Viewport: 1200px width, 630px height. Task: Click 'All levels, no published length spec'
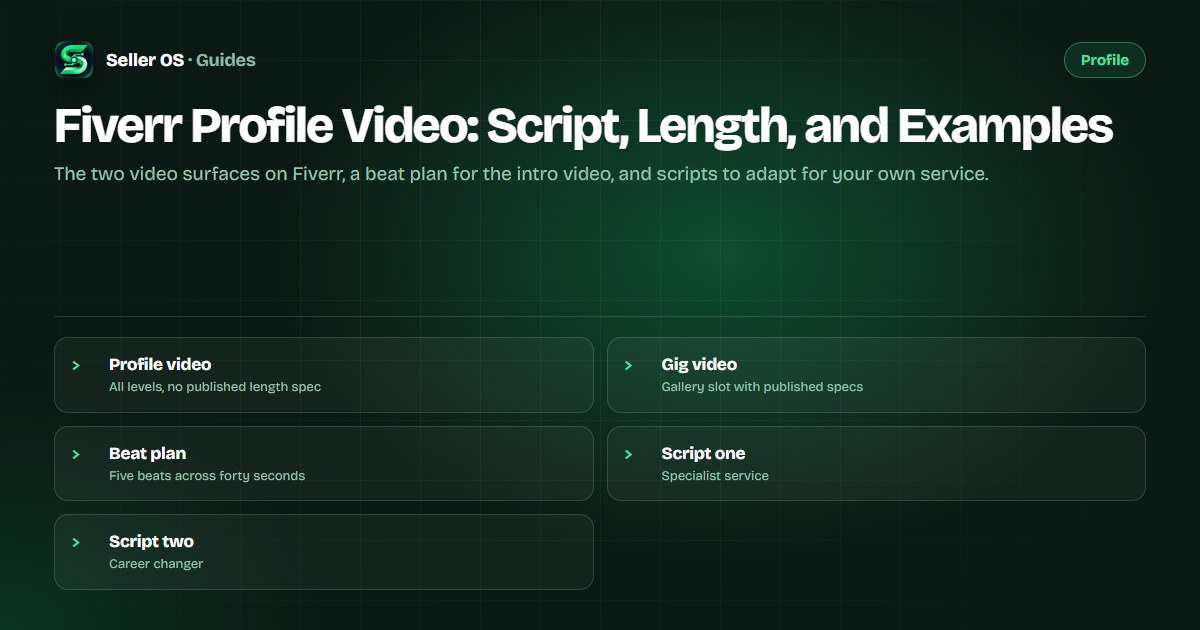215,387
